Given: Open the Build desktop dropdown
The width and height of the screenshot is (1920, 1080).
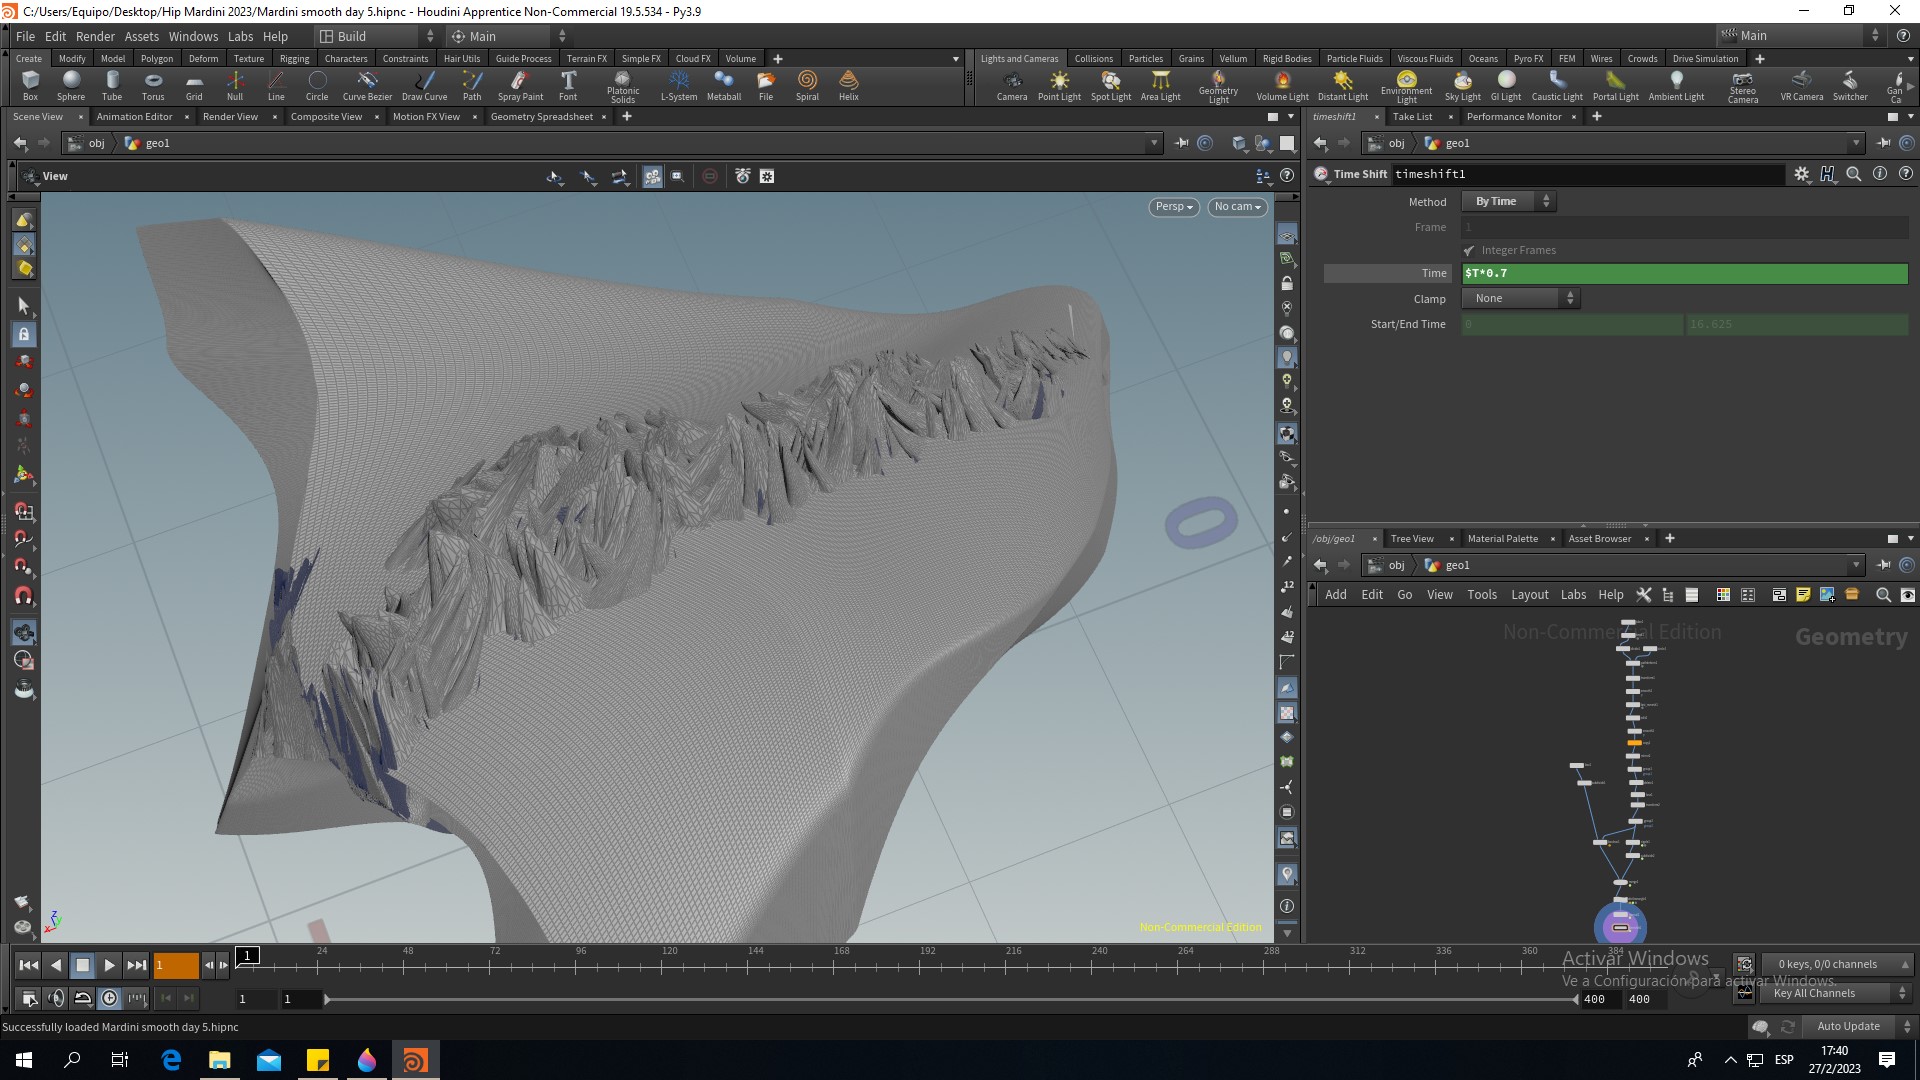Looking at the screenshot, I should coord(378,36).
